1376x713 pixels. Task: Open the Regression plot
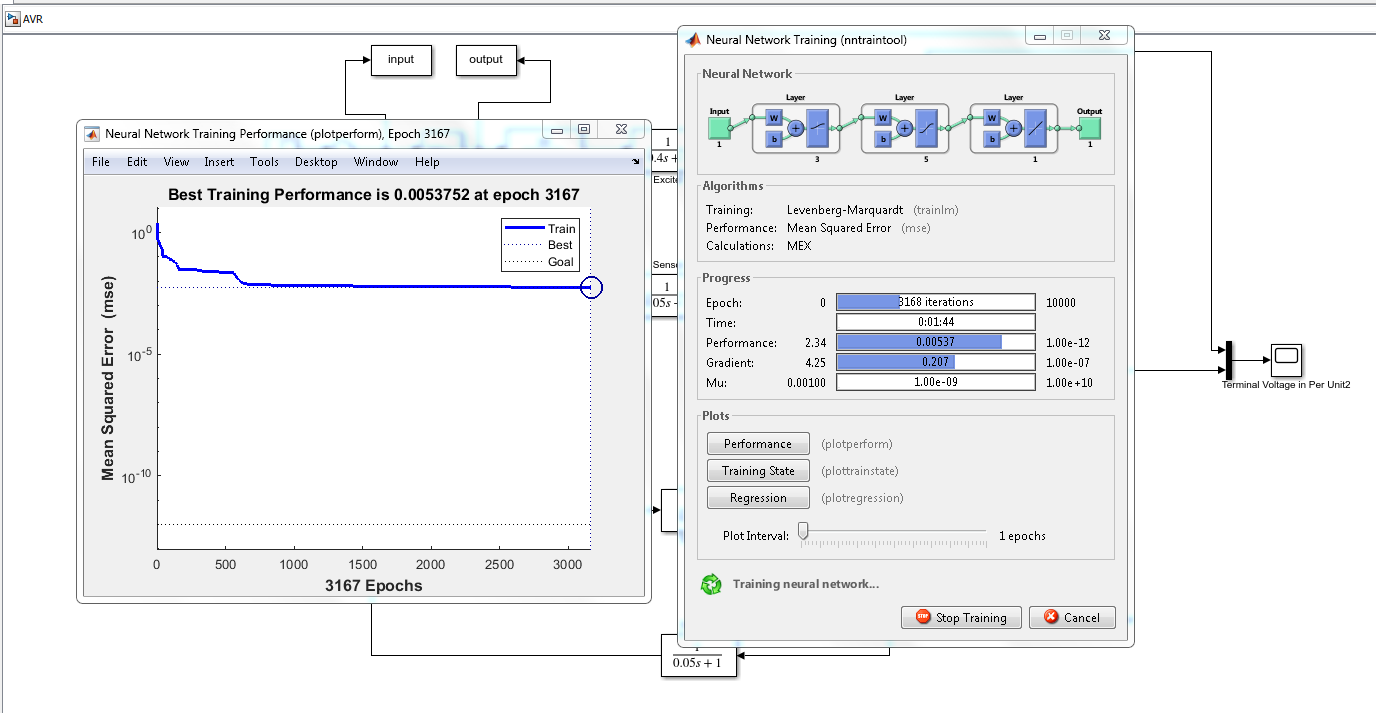point(757,497)
